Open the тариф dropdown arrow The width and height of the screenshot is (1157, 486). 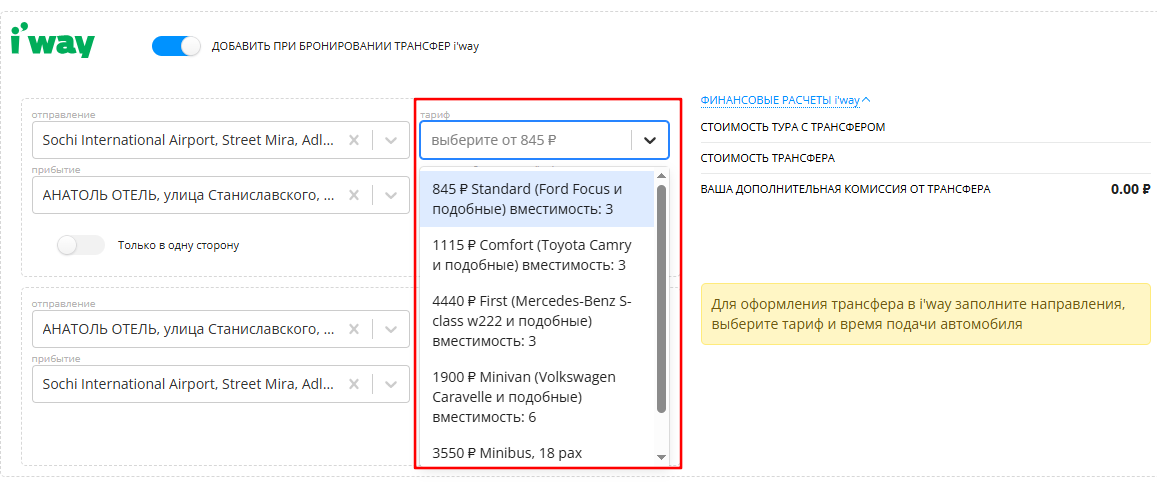point(650,140)
